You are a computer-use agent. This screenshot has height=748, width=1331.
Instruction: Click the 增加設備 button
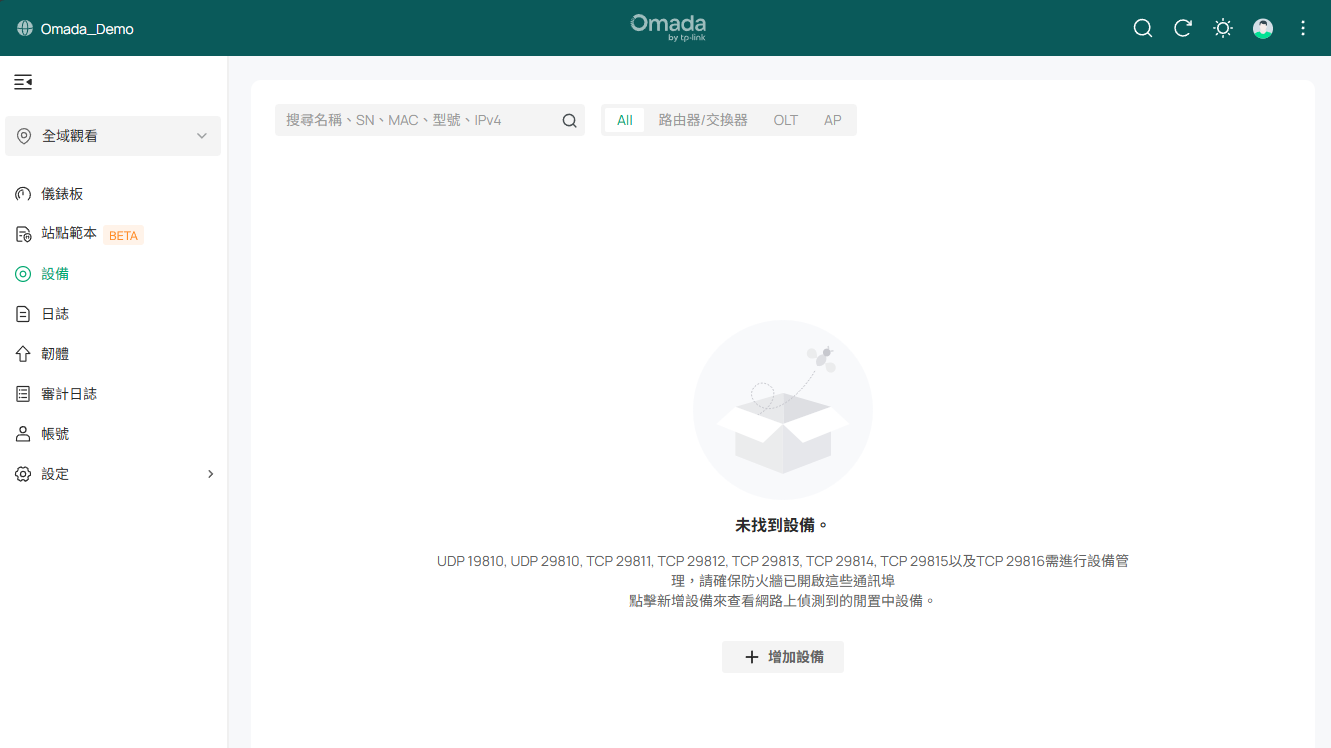coord(783,657)
